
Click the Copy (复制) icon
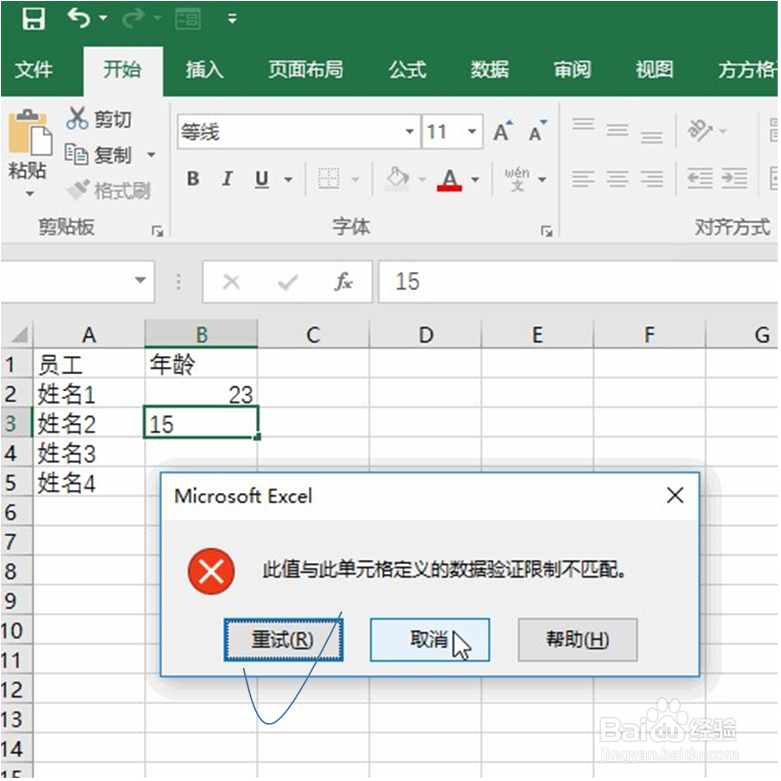point(77,154)
